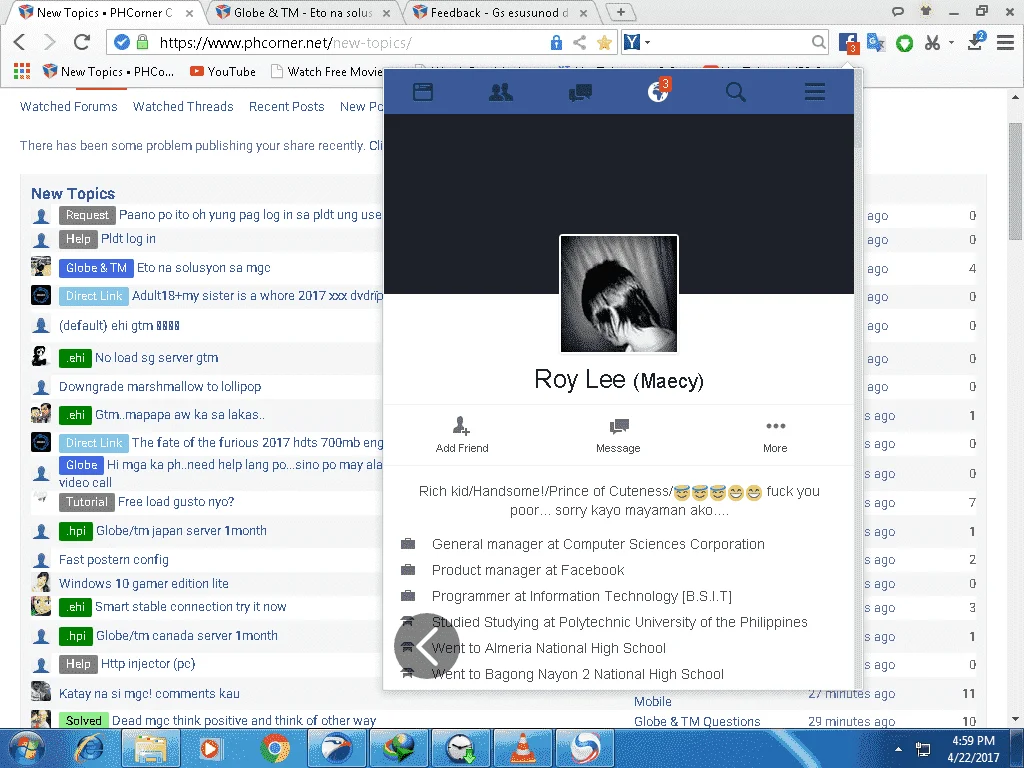Open VLC media player from taskbar
Image resolution: width=1024 pixels, height=768 pixels.
(522, 748)
